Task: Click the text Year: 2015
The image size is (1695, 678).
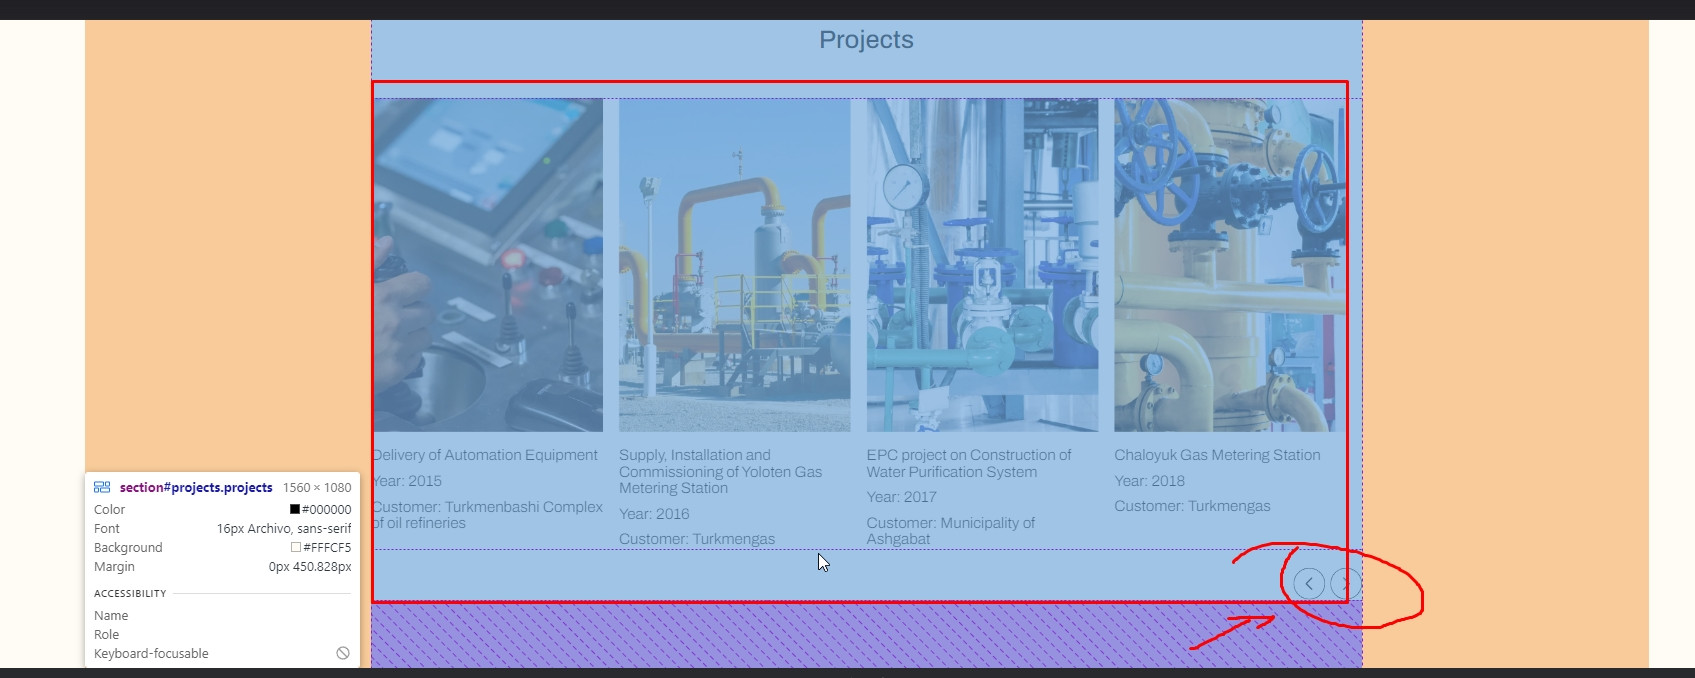Action: (x=407, y=481)
